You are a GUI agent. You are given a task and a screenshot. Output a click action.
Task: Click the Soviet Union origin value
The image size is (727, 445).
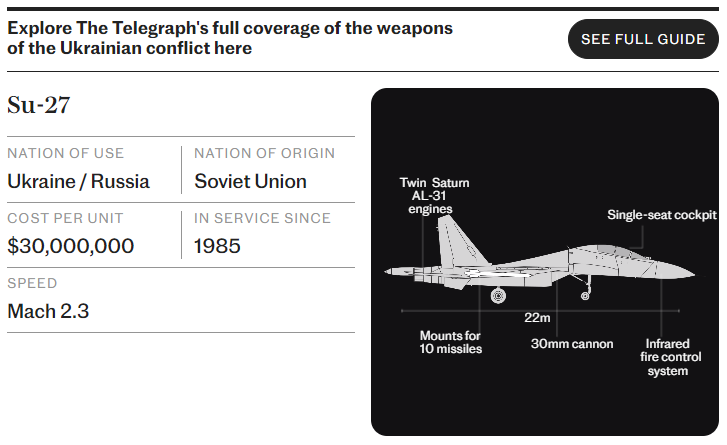[250, 181]
